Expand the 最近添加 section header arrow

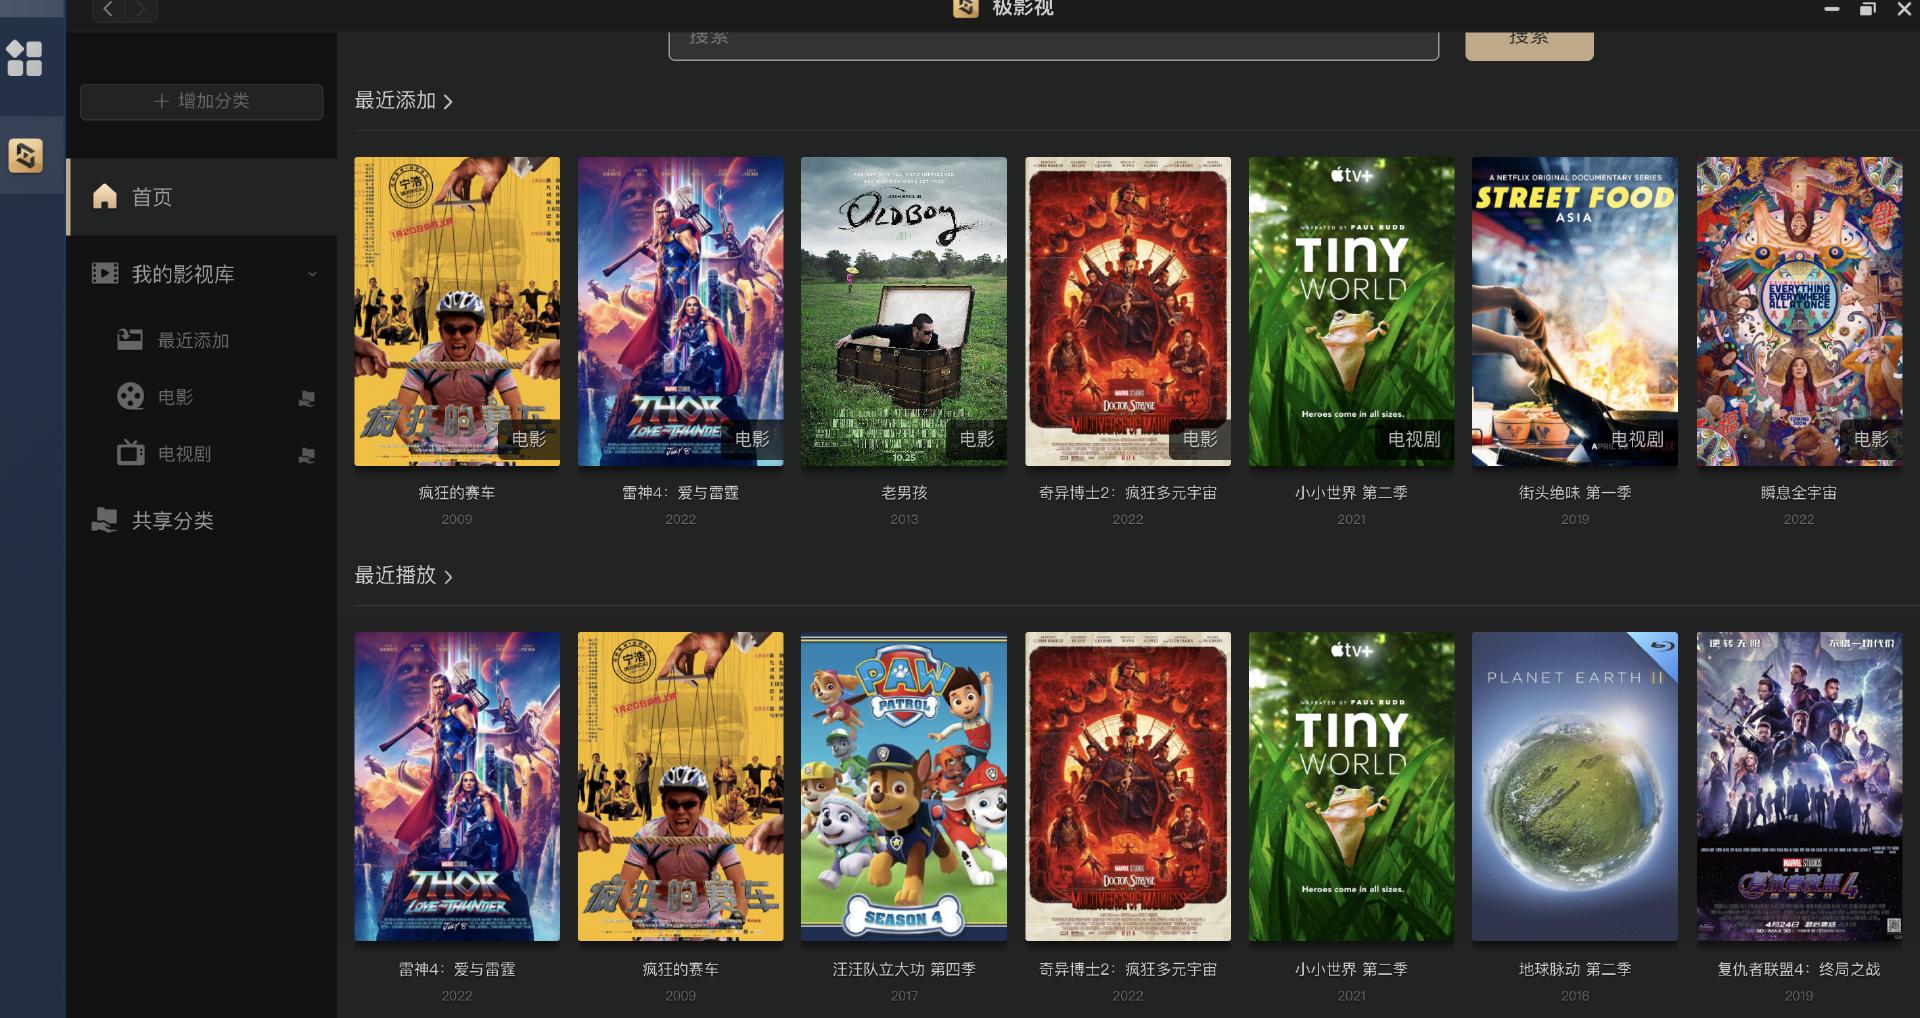tap(448, 102)
